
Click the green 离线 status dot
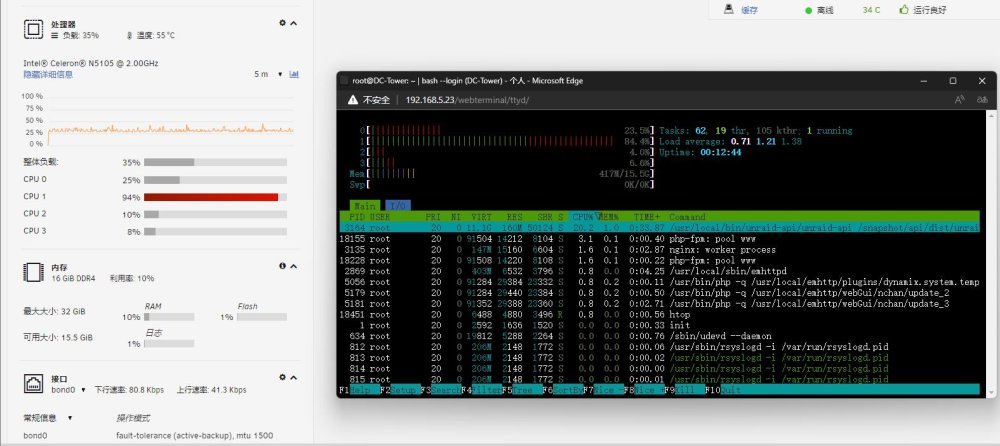809,11
